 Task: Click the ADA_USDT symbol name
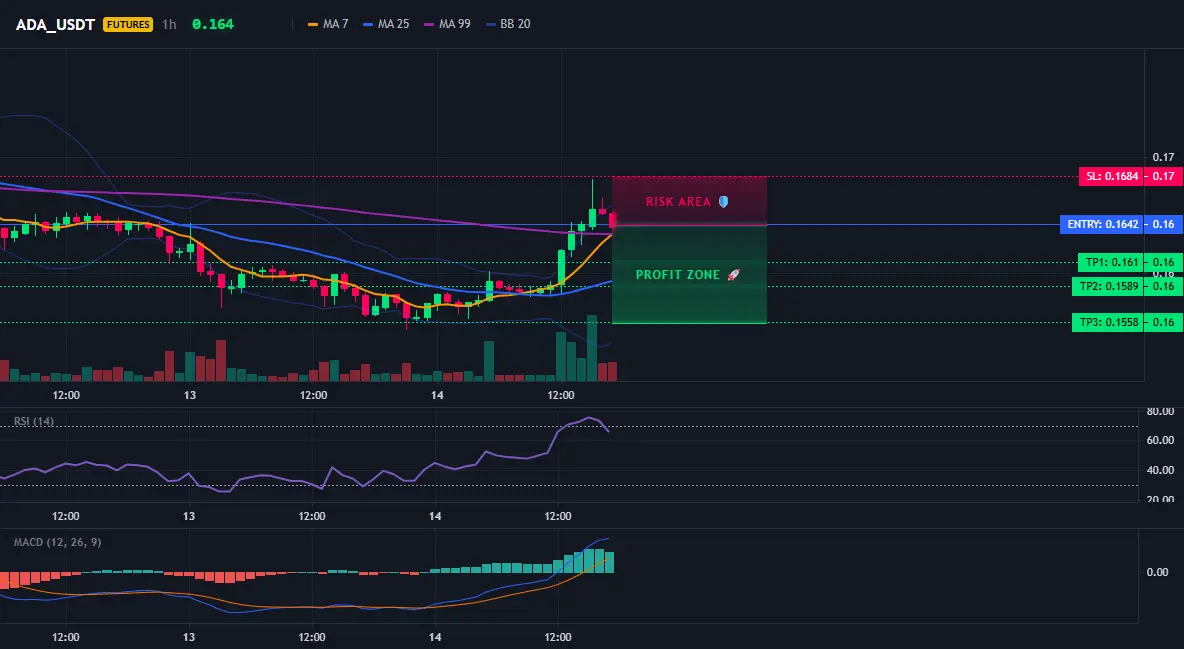[55, 24]
